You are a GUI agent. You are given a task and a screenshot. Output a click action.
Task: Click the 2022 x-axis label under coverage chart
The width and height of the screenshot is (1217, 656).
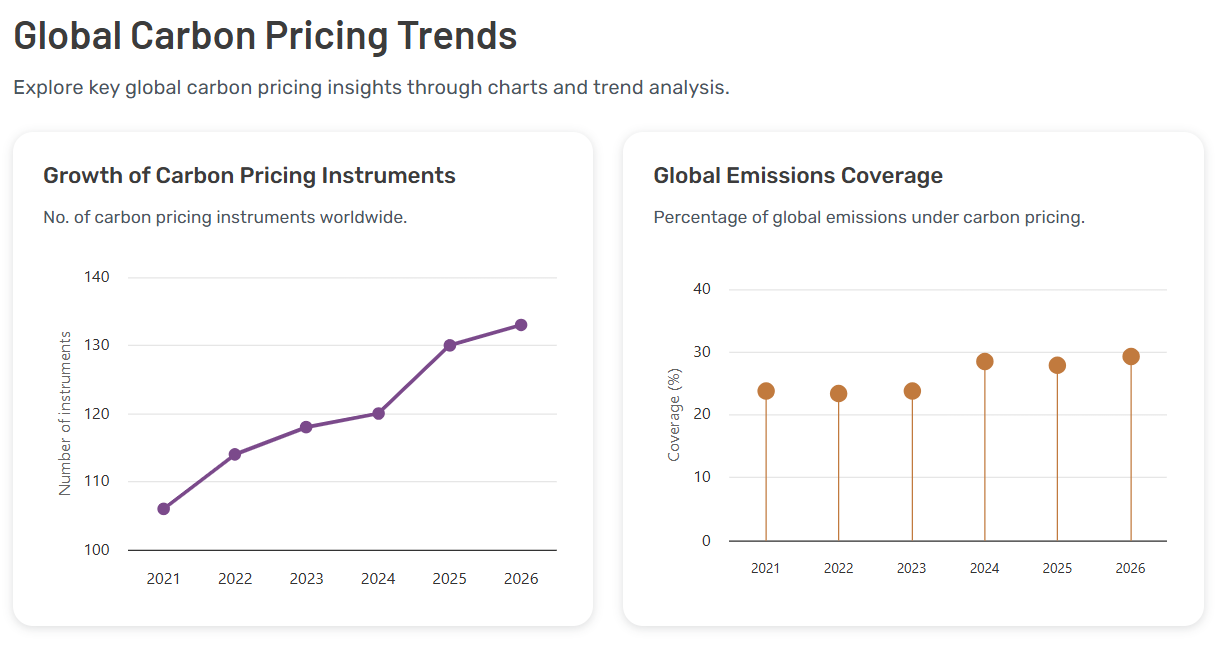coord(839,568)
